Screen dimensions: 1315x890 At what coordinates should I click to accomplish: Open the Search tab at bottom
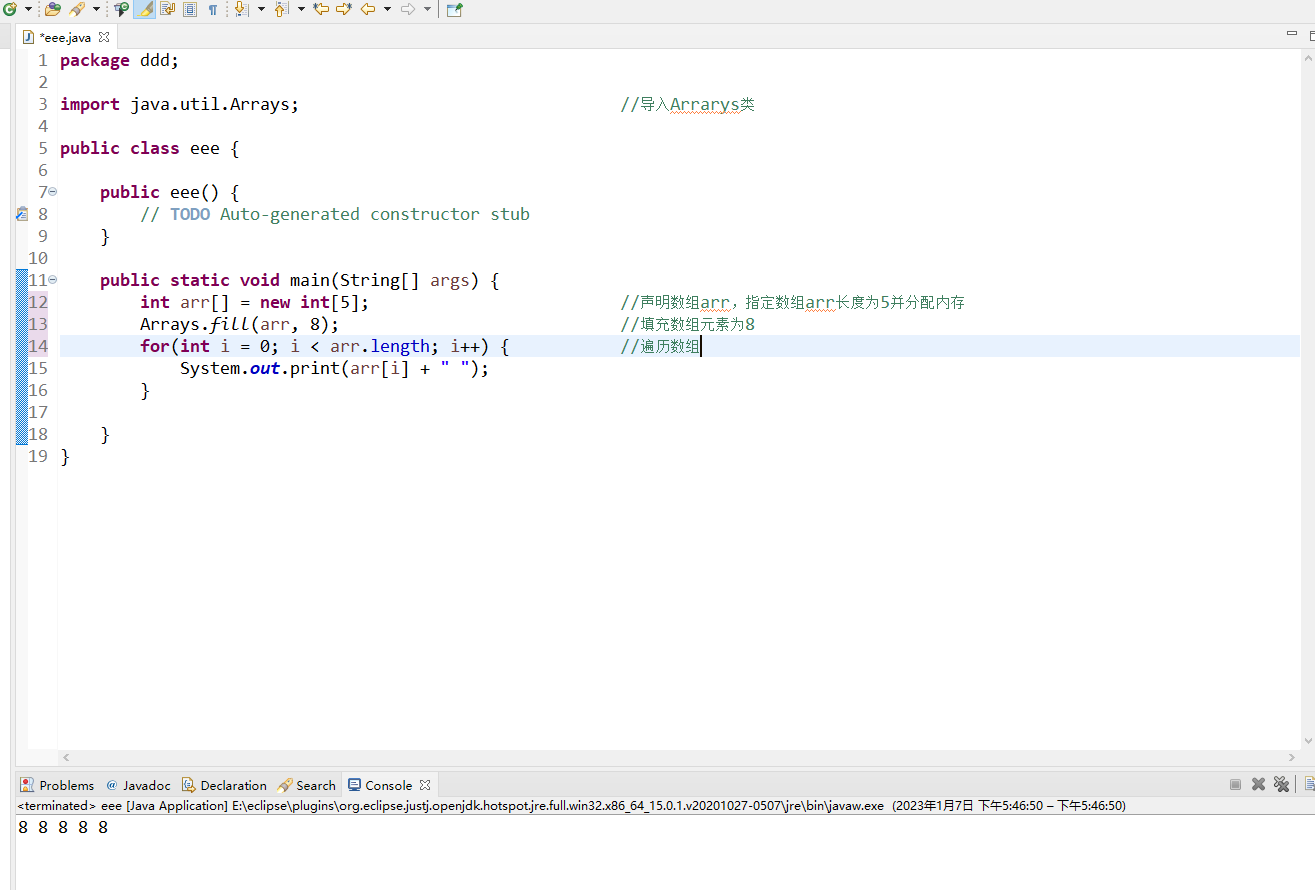pyautogui.click(x=314, y=785)
